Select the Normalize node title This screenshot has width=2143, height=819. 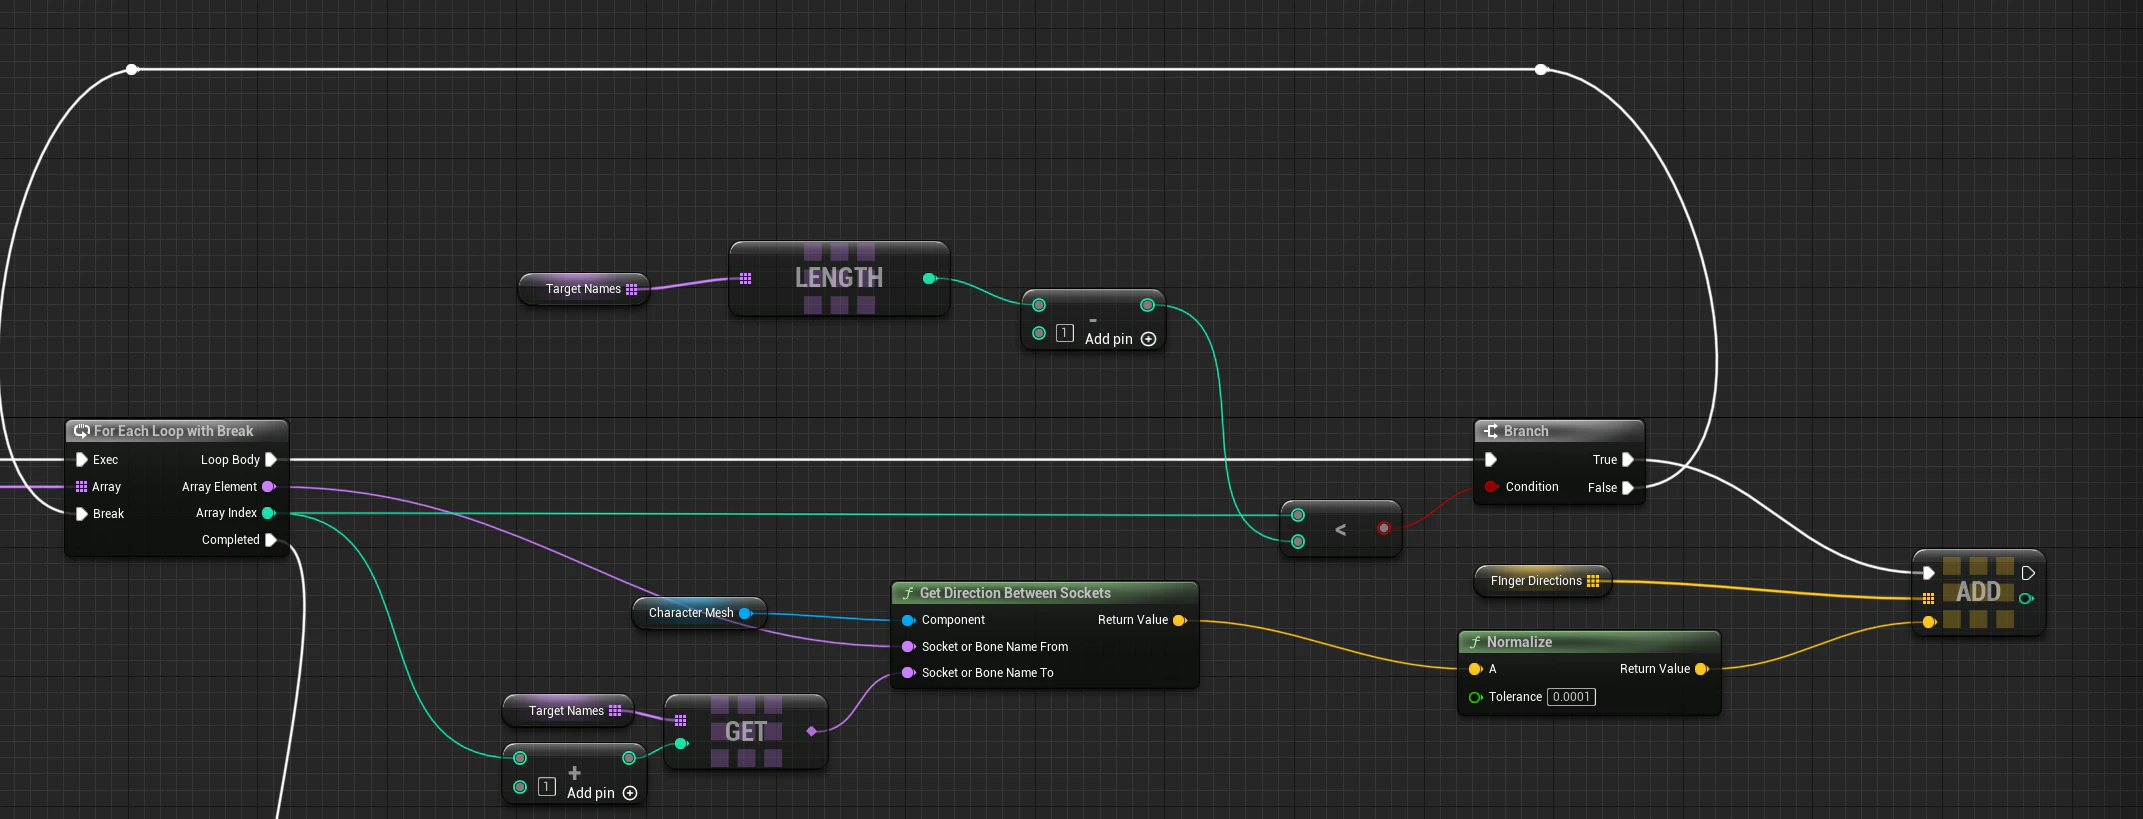point(1519,642)
